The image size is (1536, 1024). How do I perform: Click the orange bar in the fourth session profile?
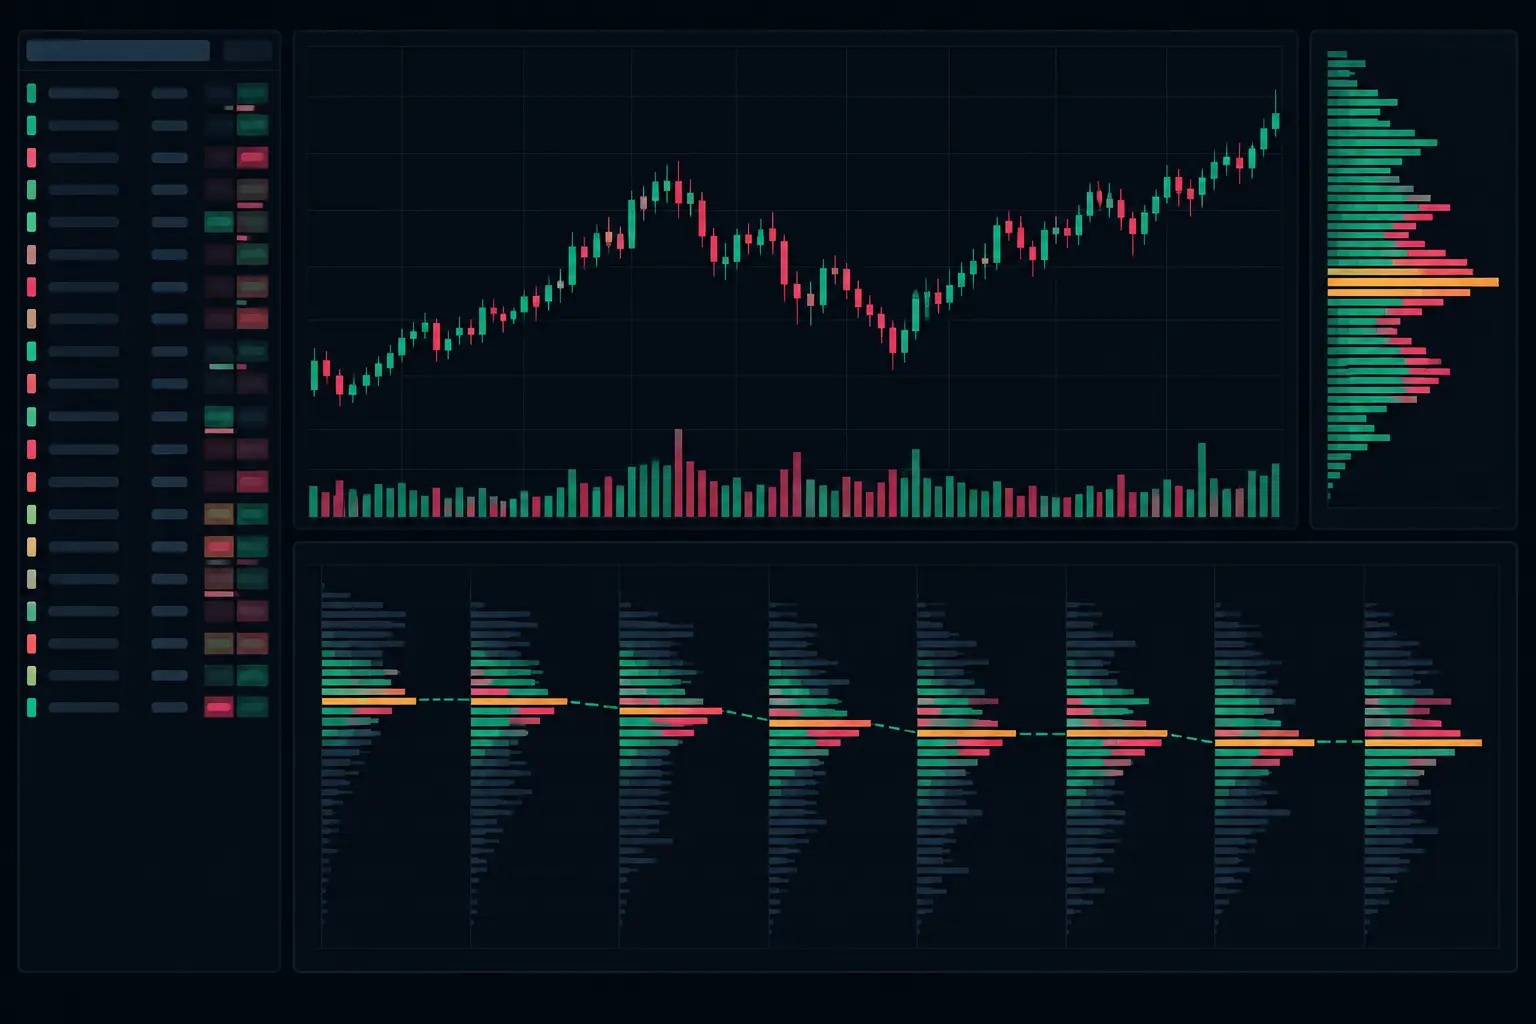tap(820, 723)
